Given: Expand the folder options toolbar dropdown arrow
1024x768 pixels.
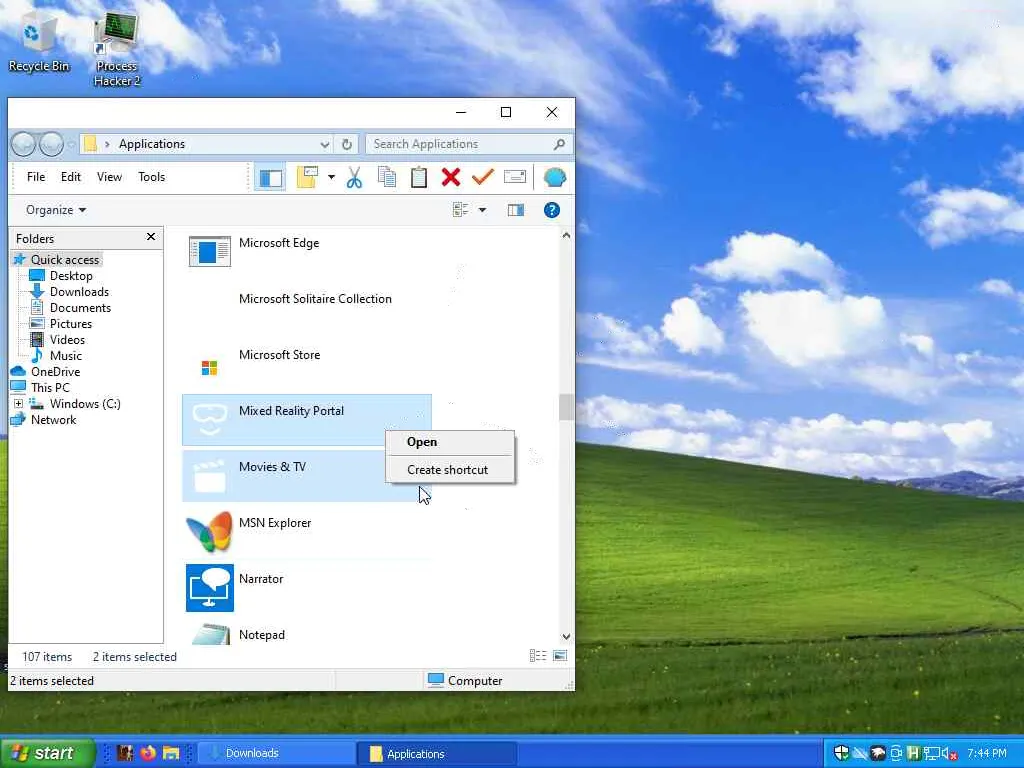Looking at the screenshot, I should (331, 177).
